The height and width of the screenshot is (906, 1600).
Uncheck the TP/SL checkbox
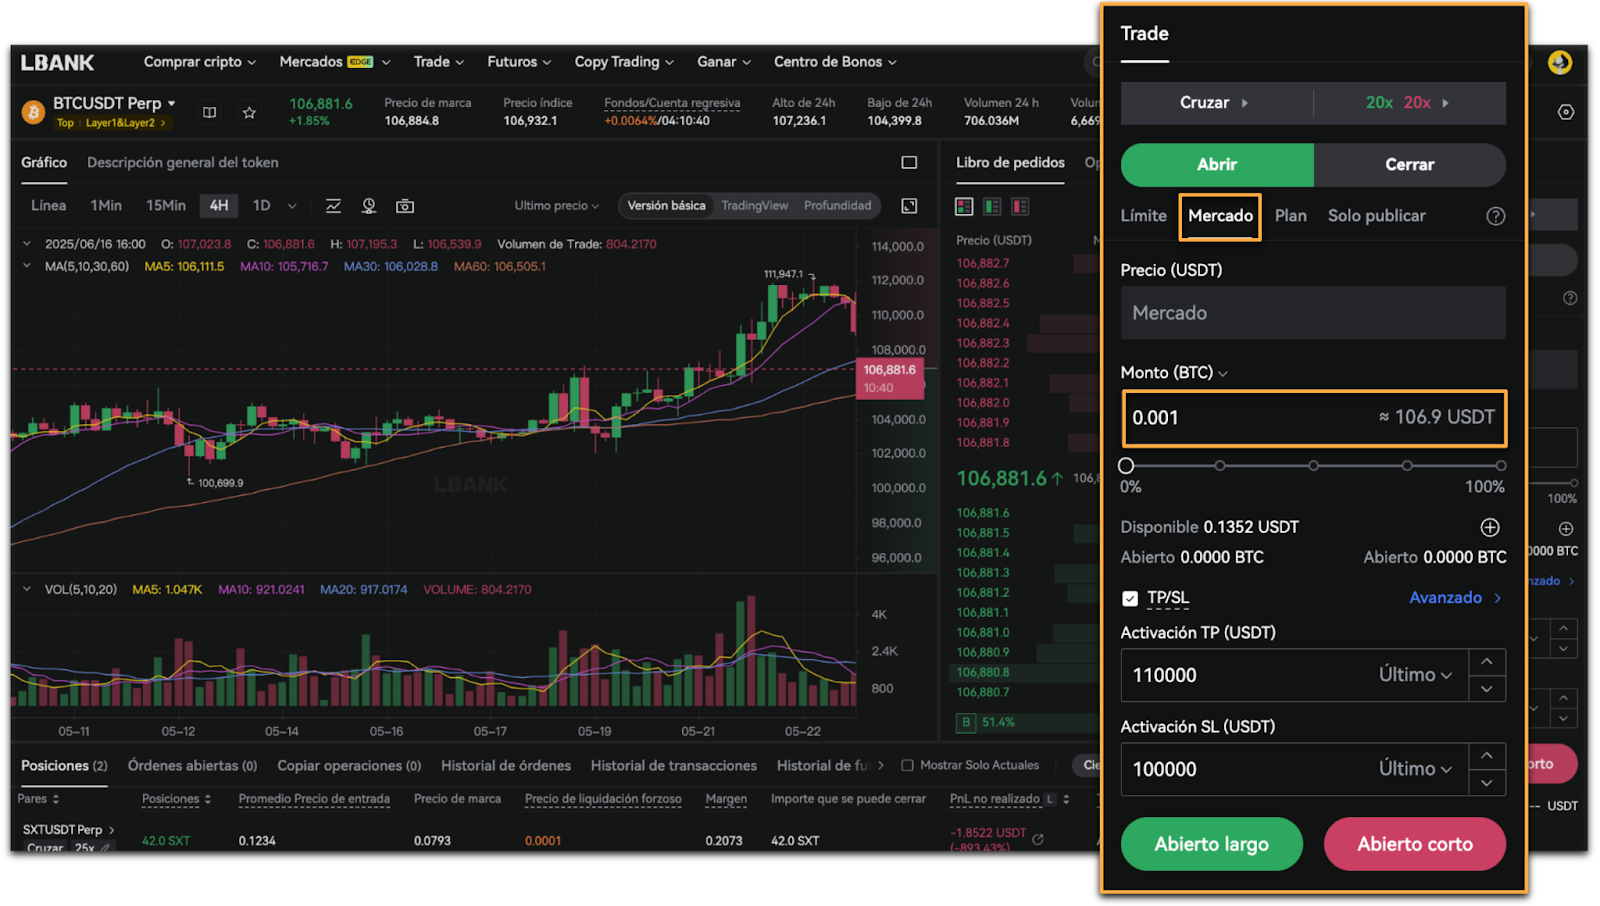coord(1130,598)
